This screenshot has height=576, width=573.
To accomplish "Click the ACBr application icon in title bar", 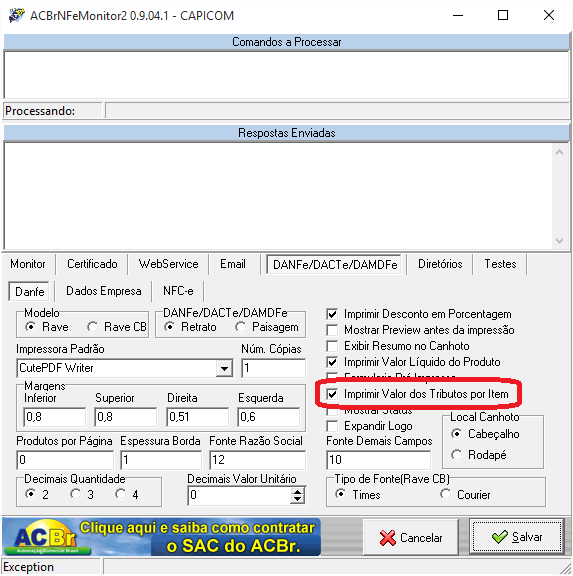I will point(17,15).
